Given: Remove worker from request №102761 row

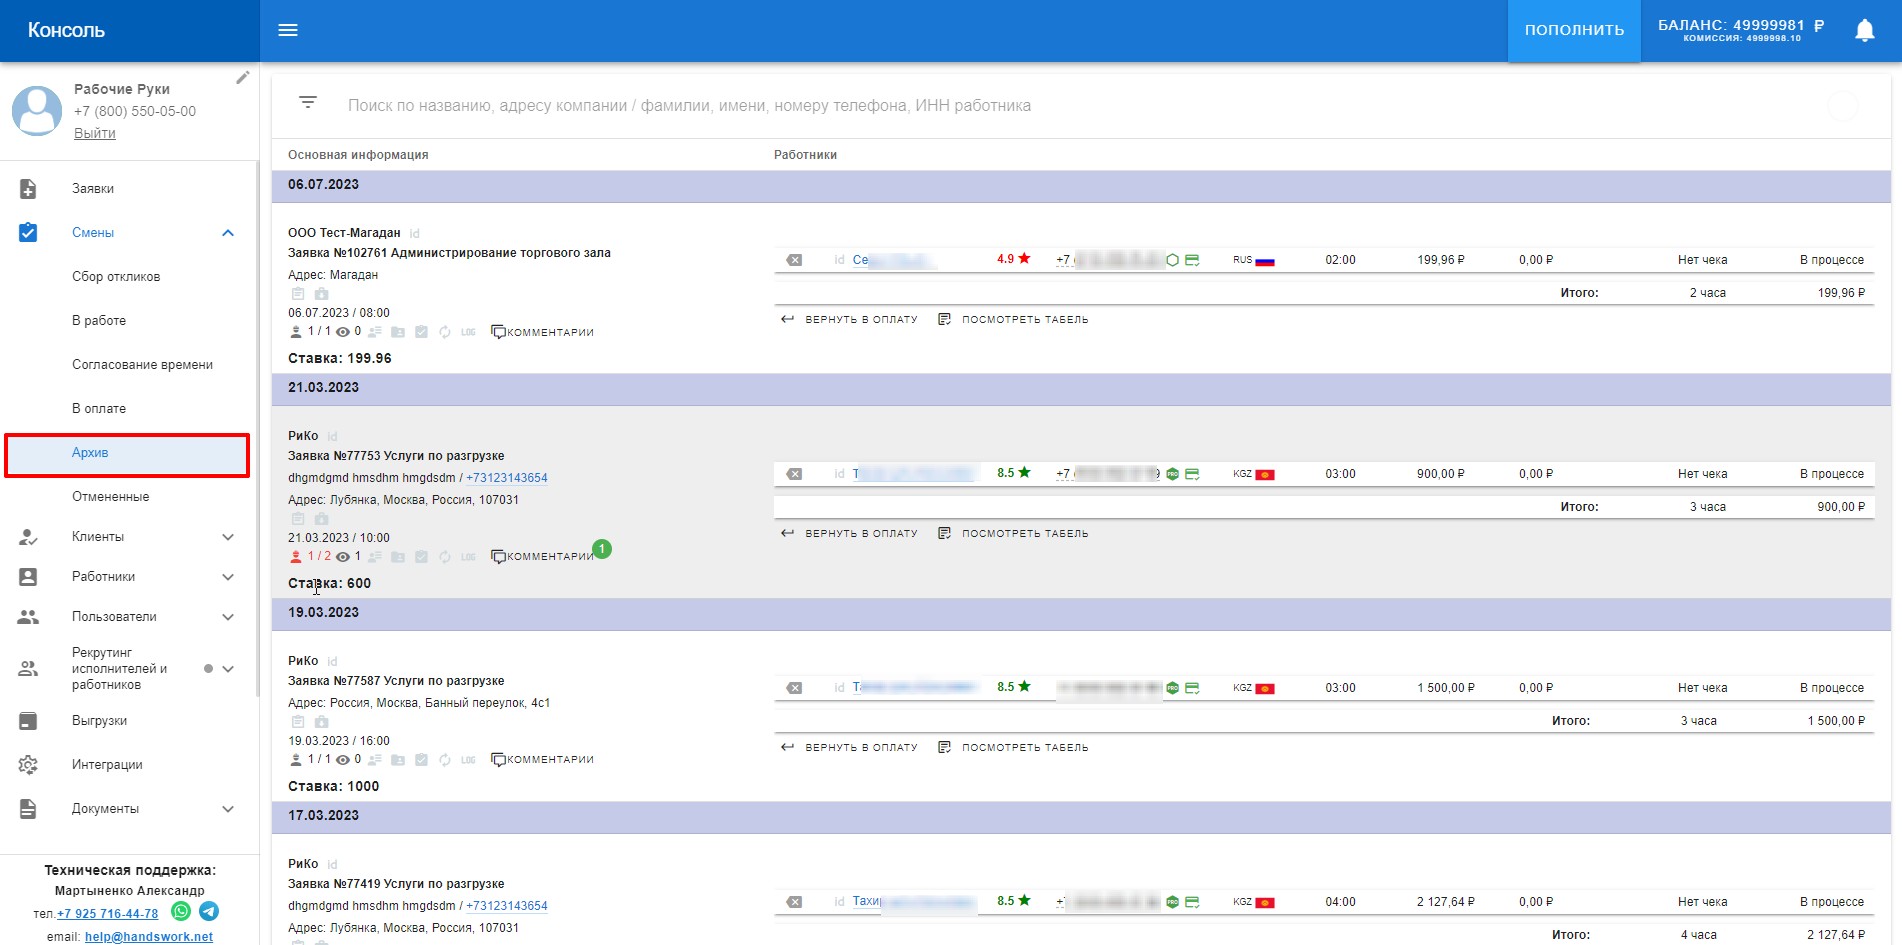Looking at the screenshot, I should click(794, 260).
